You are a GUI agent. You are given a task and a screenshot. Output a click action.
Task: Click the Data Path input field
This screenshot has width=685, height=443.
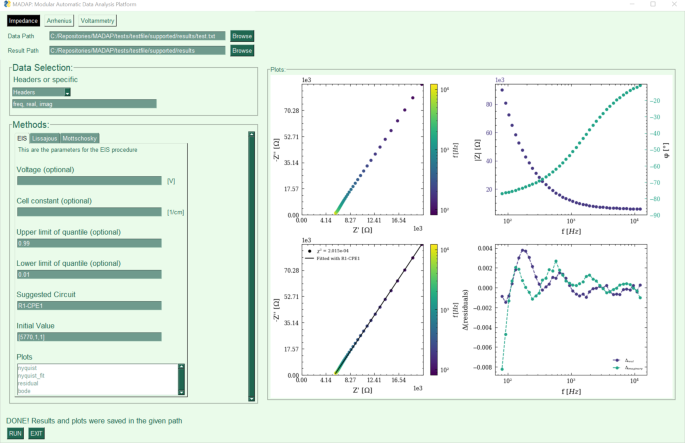pos(137,36)
